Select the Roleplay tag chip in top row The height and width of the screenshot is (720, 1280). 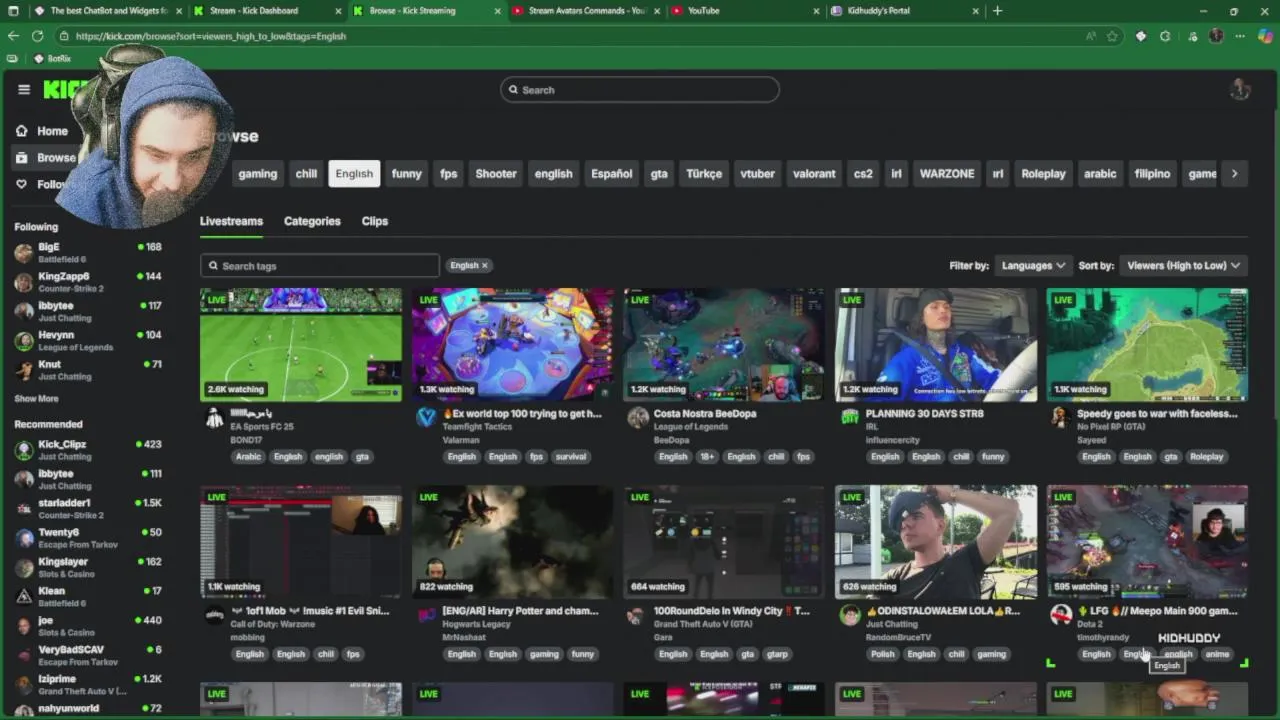click(x=1043, y=173)
